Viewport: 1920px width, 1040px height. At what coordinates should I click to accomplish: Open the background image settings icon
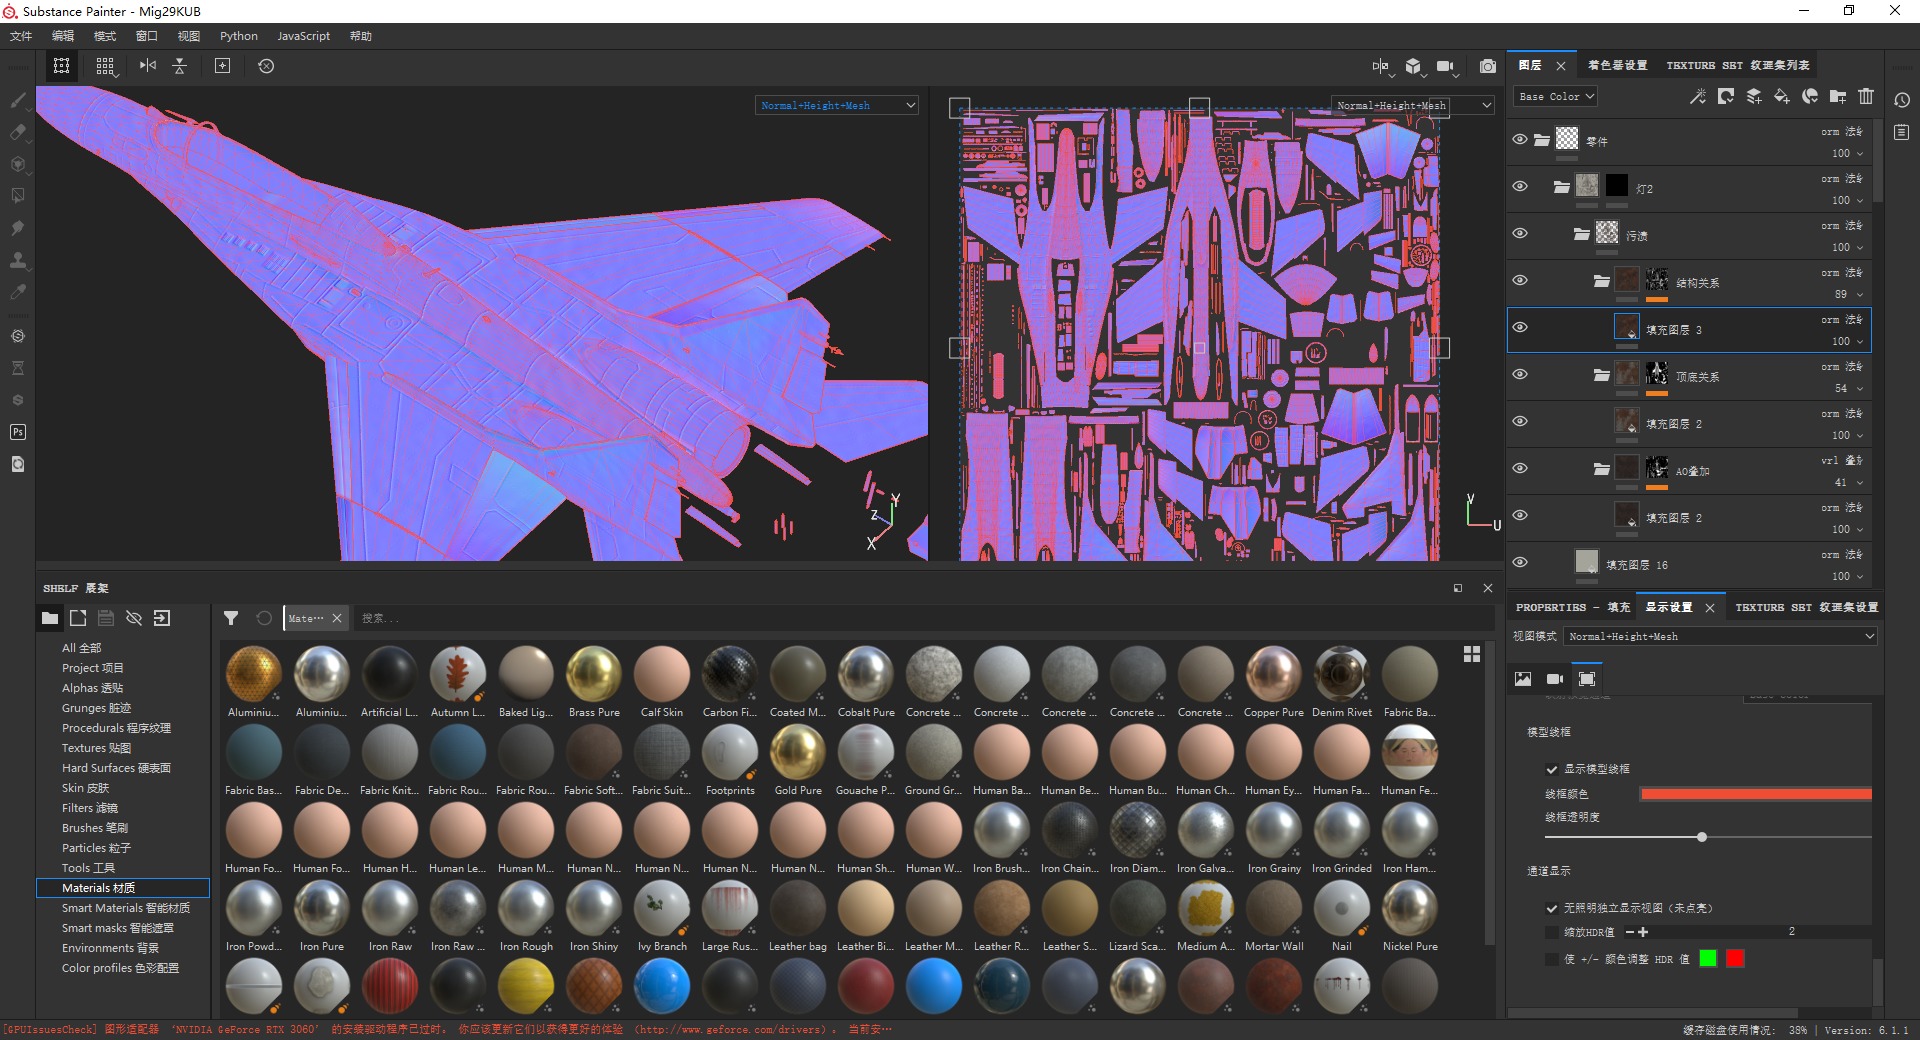[1523, 679]
